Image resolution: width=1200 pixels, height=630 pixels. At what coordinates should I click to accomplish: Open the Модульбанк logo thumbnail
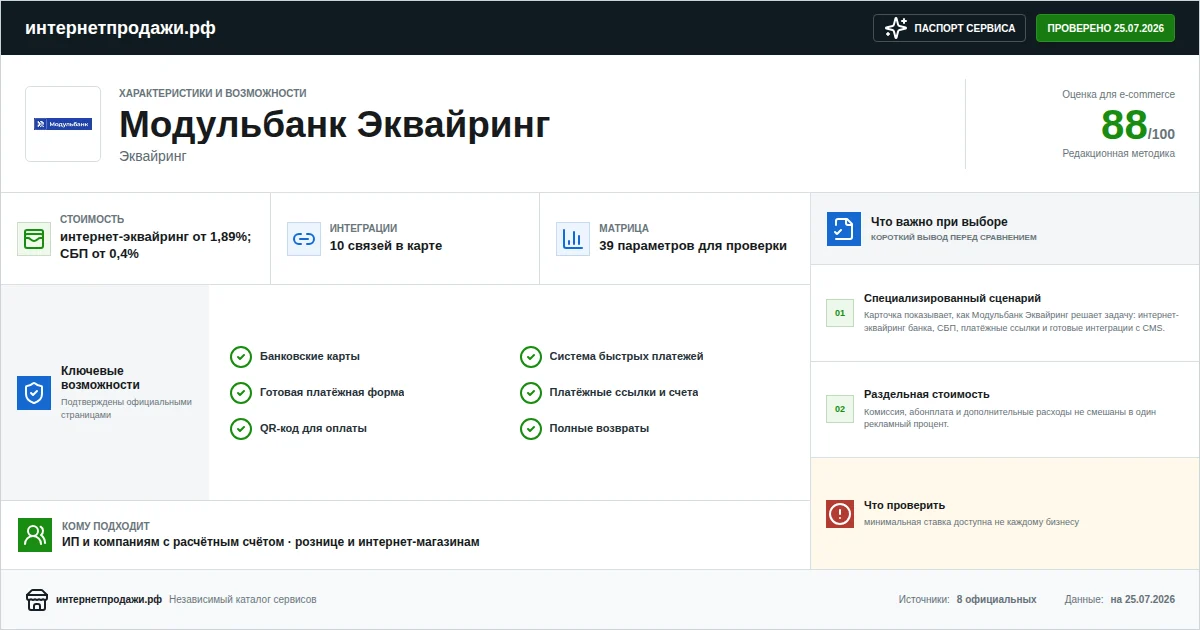[63, 124]
